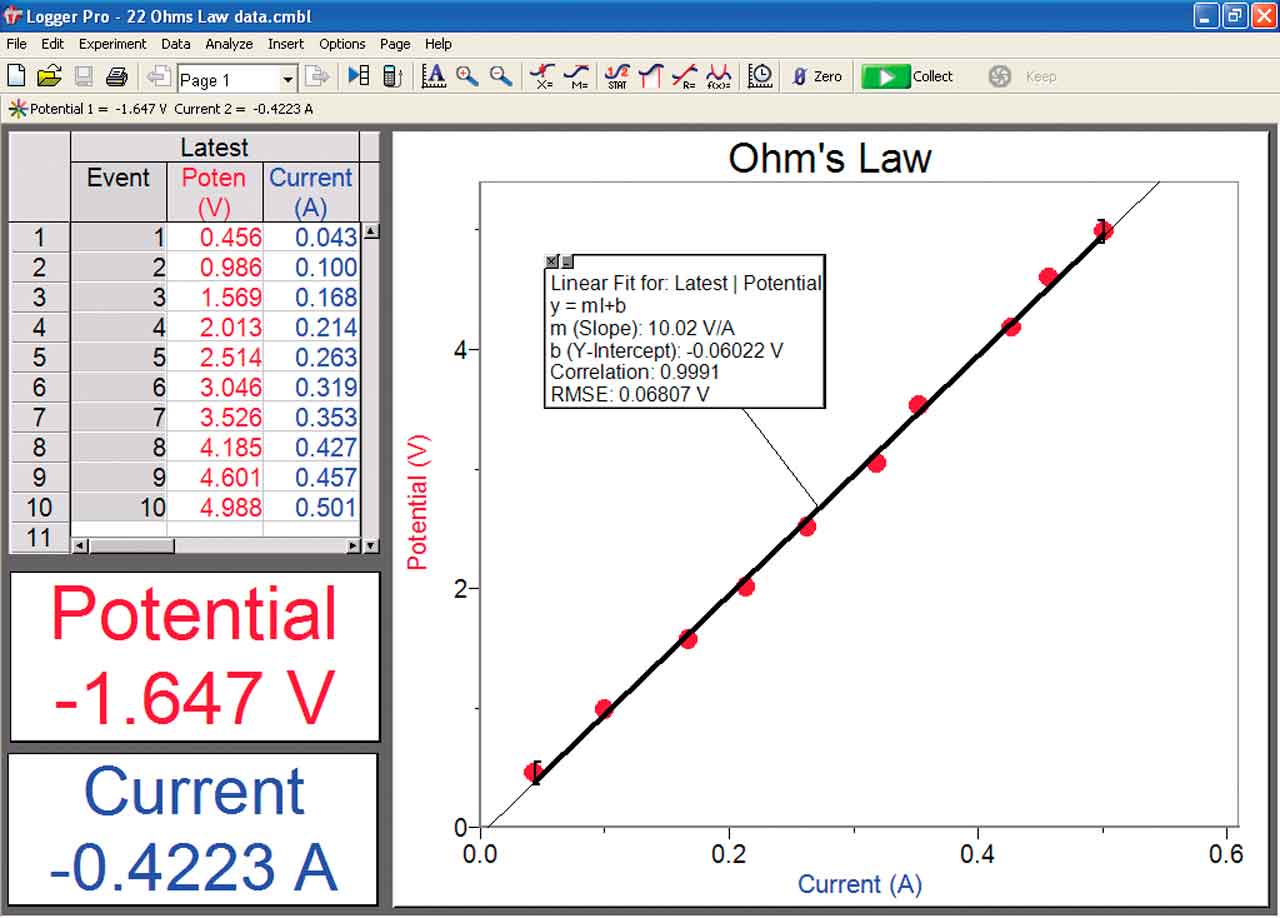Open the Page 1 dropdown list
This screenshot has height=918, width=1280.
click(x=288, y=79)
